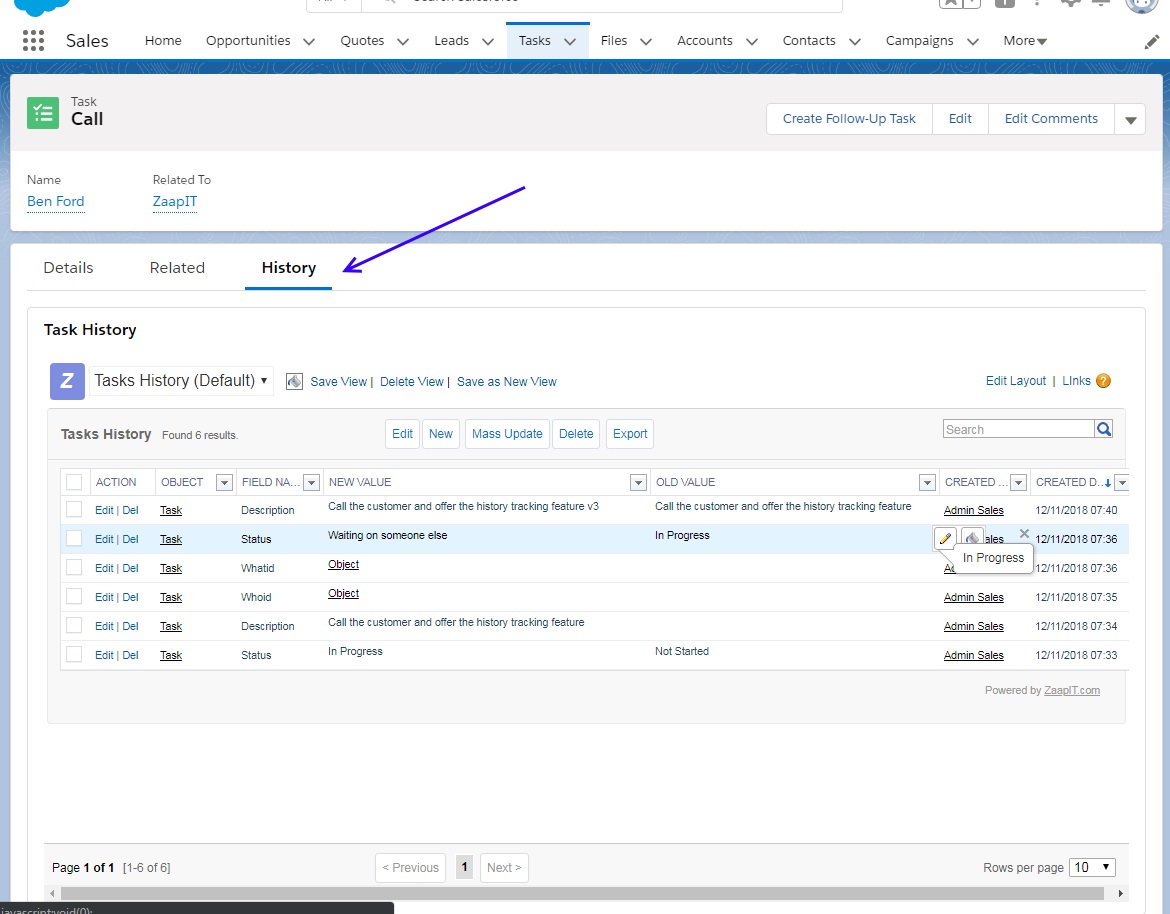Open the Files nav tab
Image resolution: width=1170 pixels, height=914 pixels.
coord(613,40)
